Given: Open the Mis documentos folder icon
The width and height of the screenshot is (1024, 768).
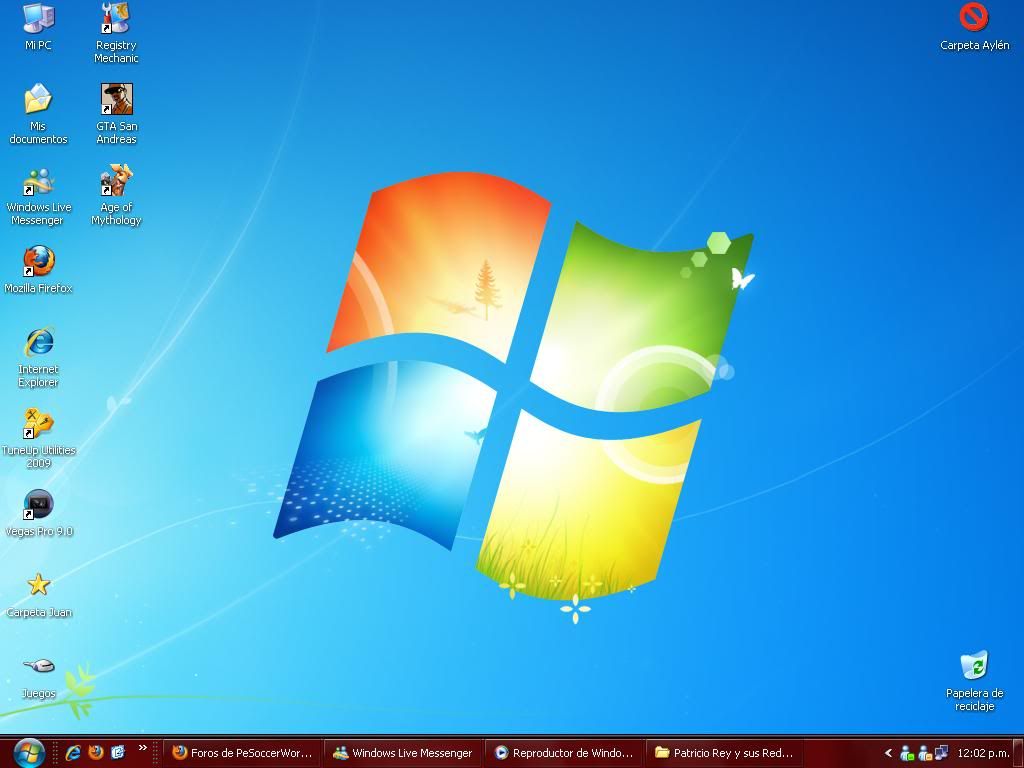Looking at the screenshot, I should coord(38,114).
